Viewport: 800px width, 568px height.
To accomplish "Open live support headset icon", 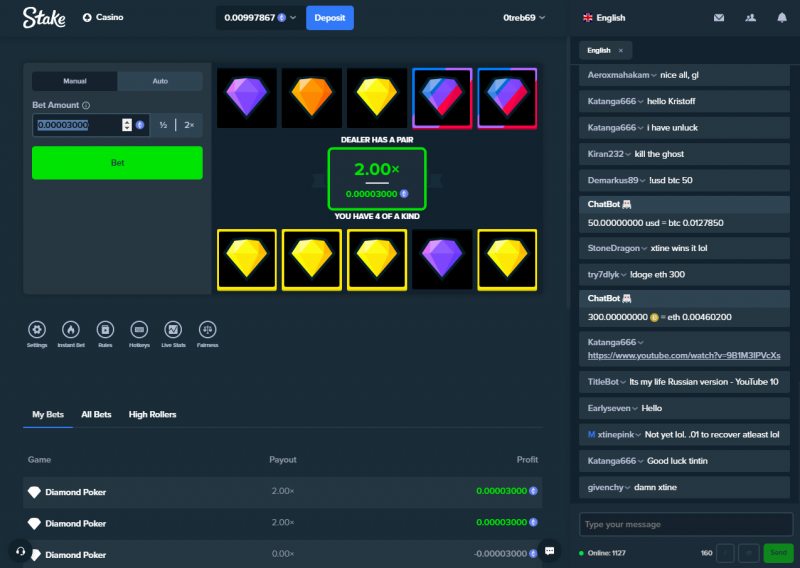I will (x=20, y=551).
